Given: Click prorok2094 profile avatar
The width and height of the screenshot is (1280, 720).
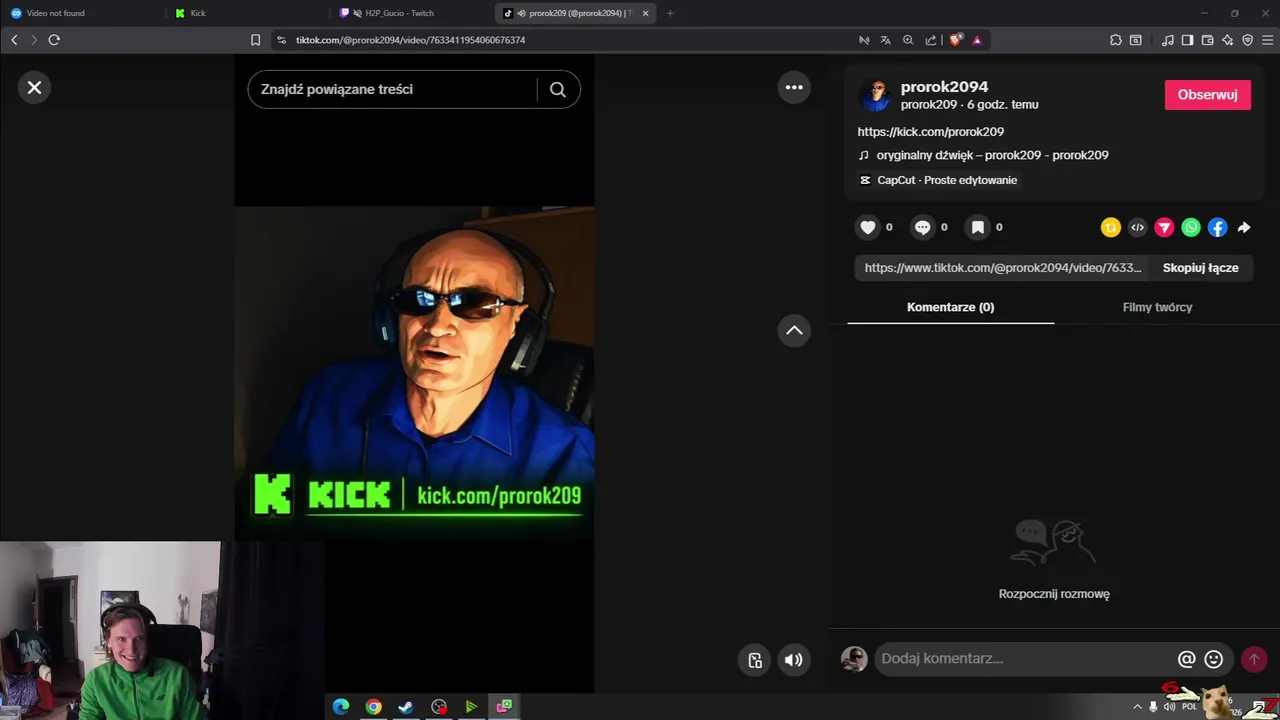Looking at the screenshot, I should coord(875,95).
